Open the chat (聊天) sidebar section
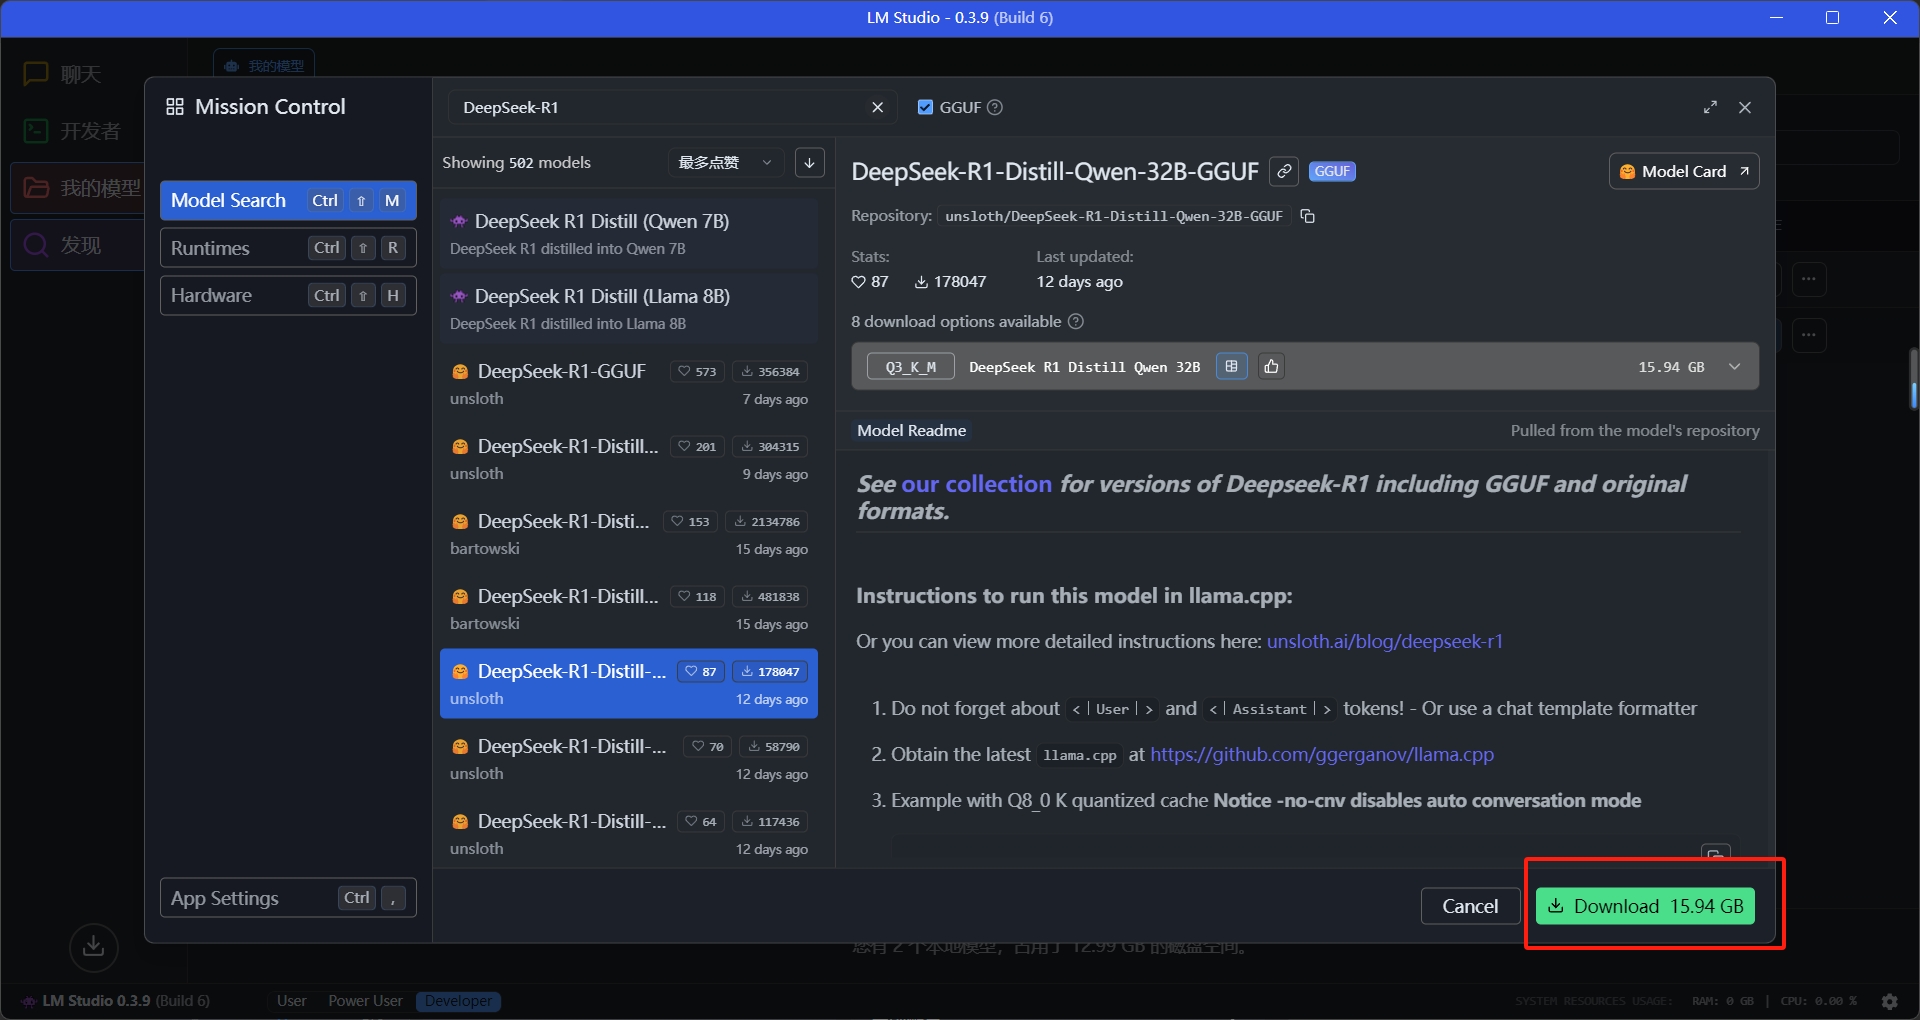The width and height of the screenshot is (1920, 1020). tap(62, 74)
